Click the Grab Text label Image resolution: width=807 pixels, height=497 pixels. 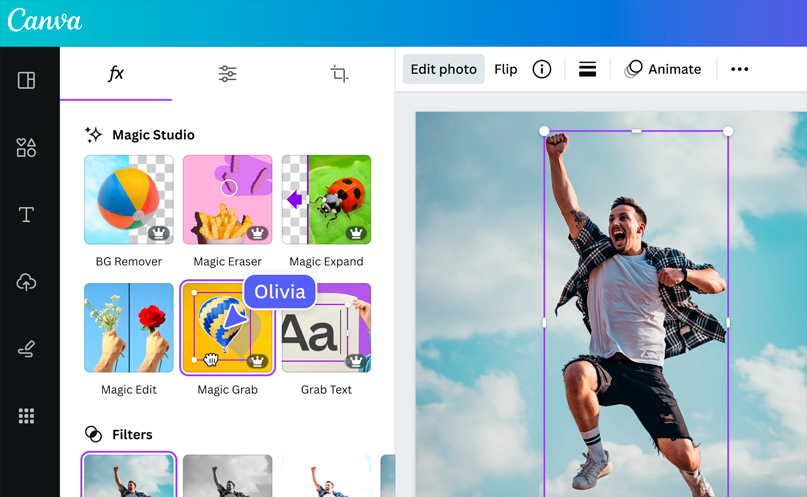pos(326,389)
